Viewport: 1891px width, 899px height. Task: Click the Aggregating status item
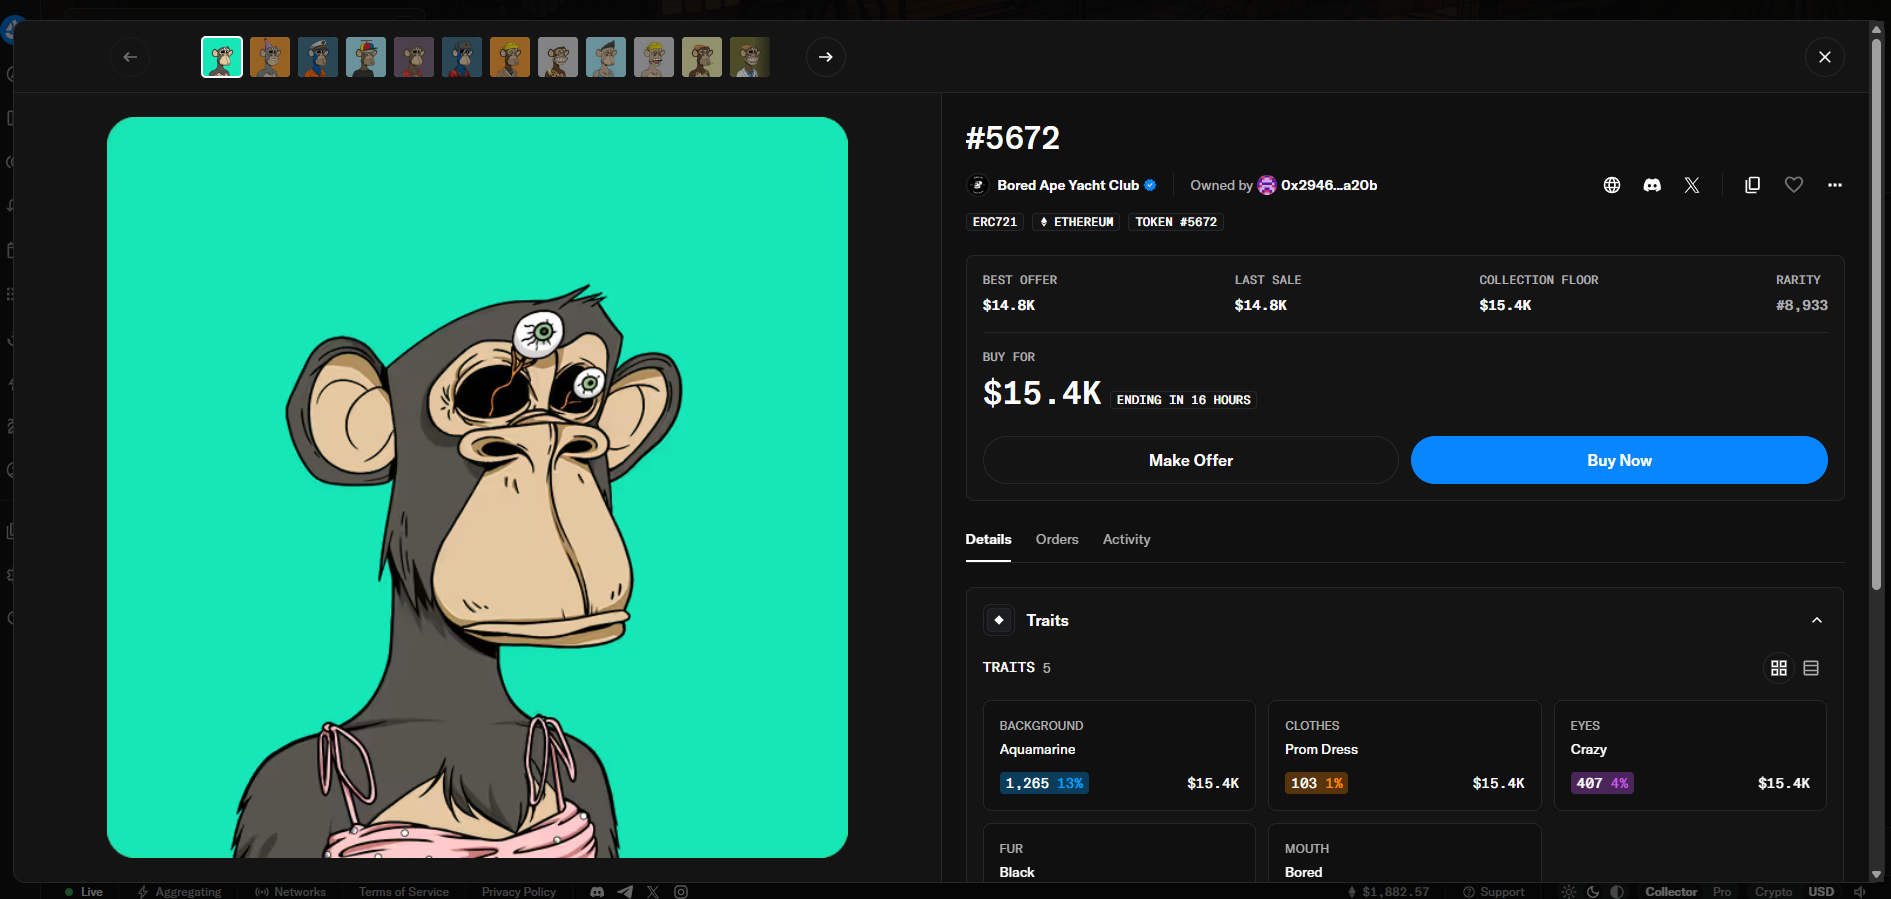(180, 892)
